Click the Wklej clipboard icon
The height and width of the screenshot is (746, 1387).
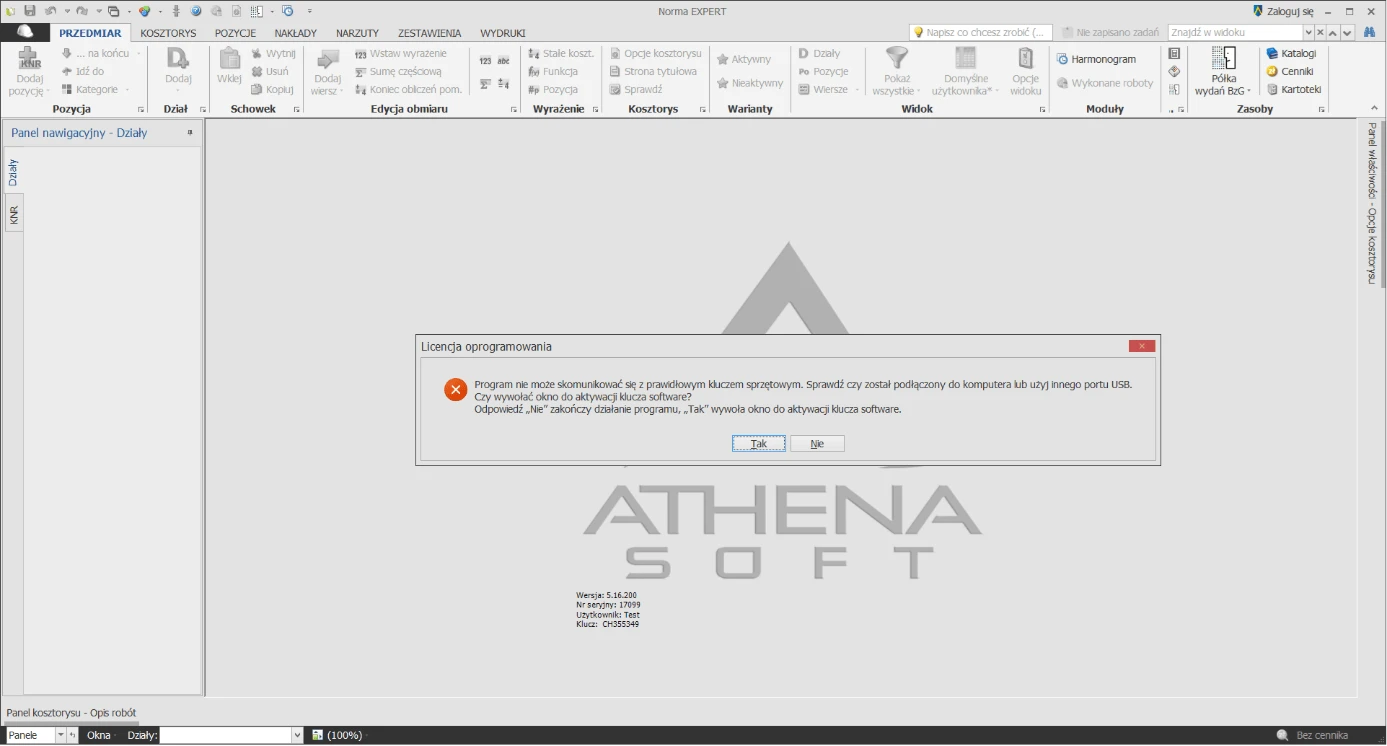coord(229,58)
